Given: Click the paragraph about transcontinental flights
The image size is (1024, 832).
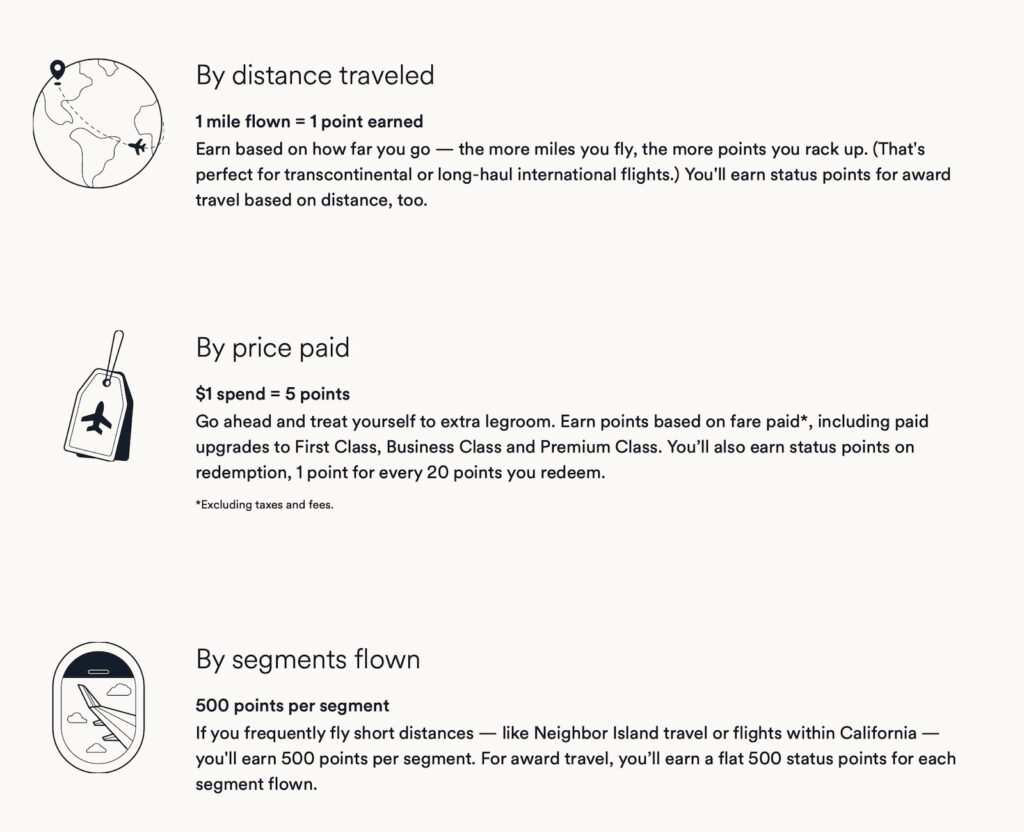Looking at the screenshot, I should [573, 174].
